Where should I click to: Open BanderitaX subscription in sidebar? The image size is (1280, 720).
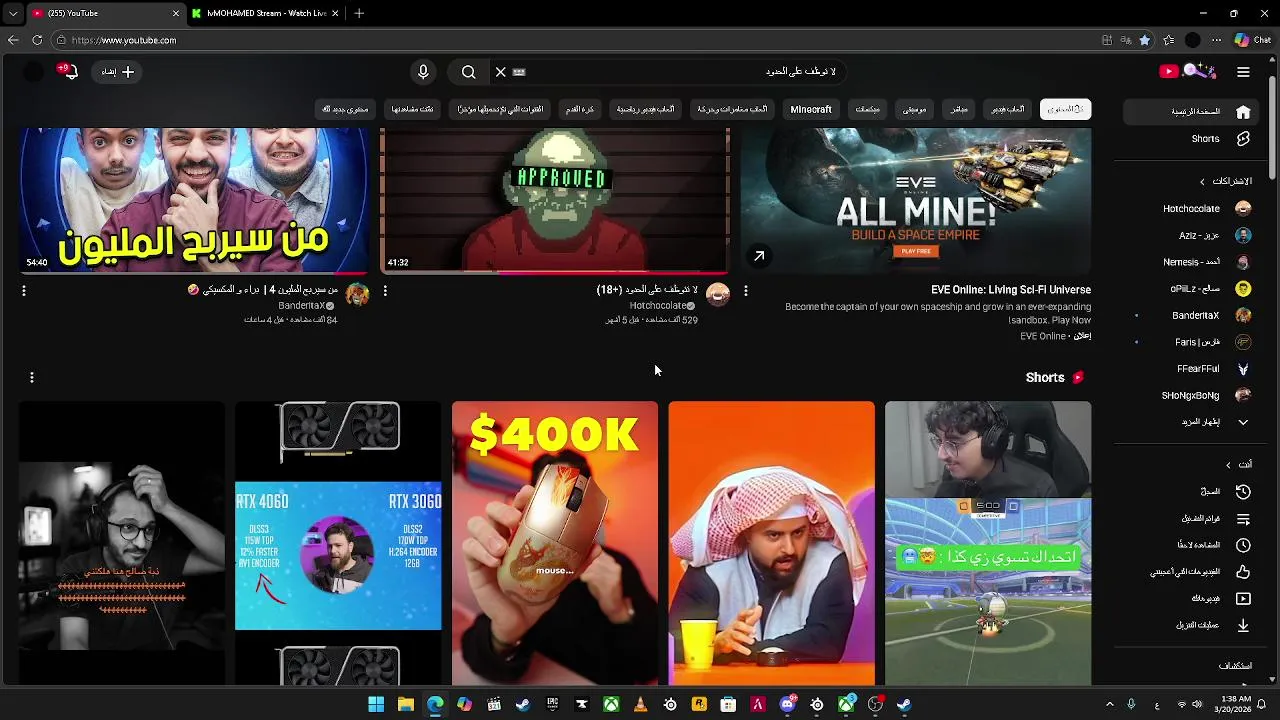(1192, 315)
